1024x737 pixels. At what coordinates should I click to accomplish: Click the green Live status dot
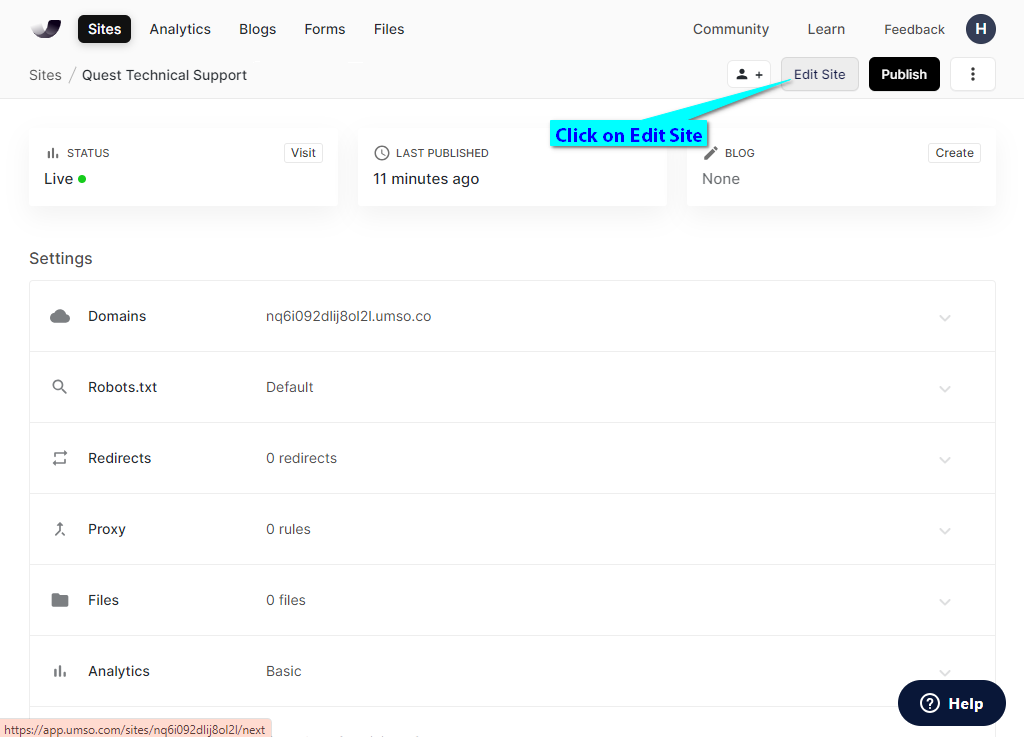pyautogui.click(x=82, y=179)
